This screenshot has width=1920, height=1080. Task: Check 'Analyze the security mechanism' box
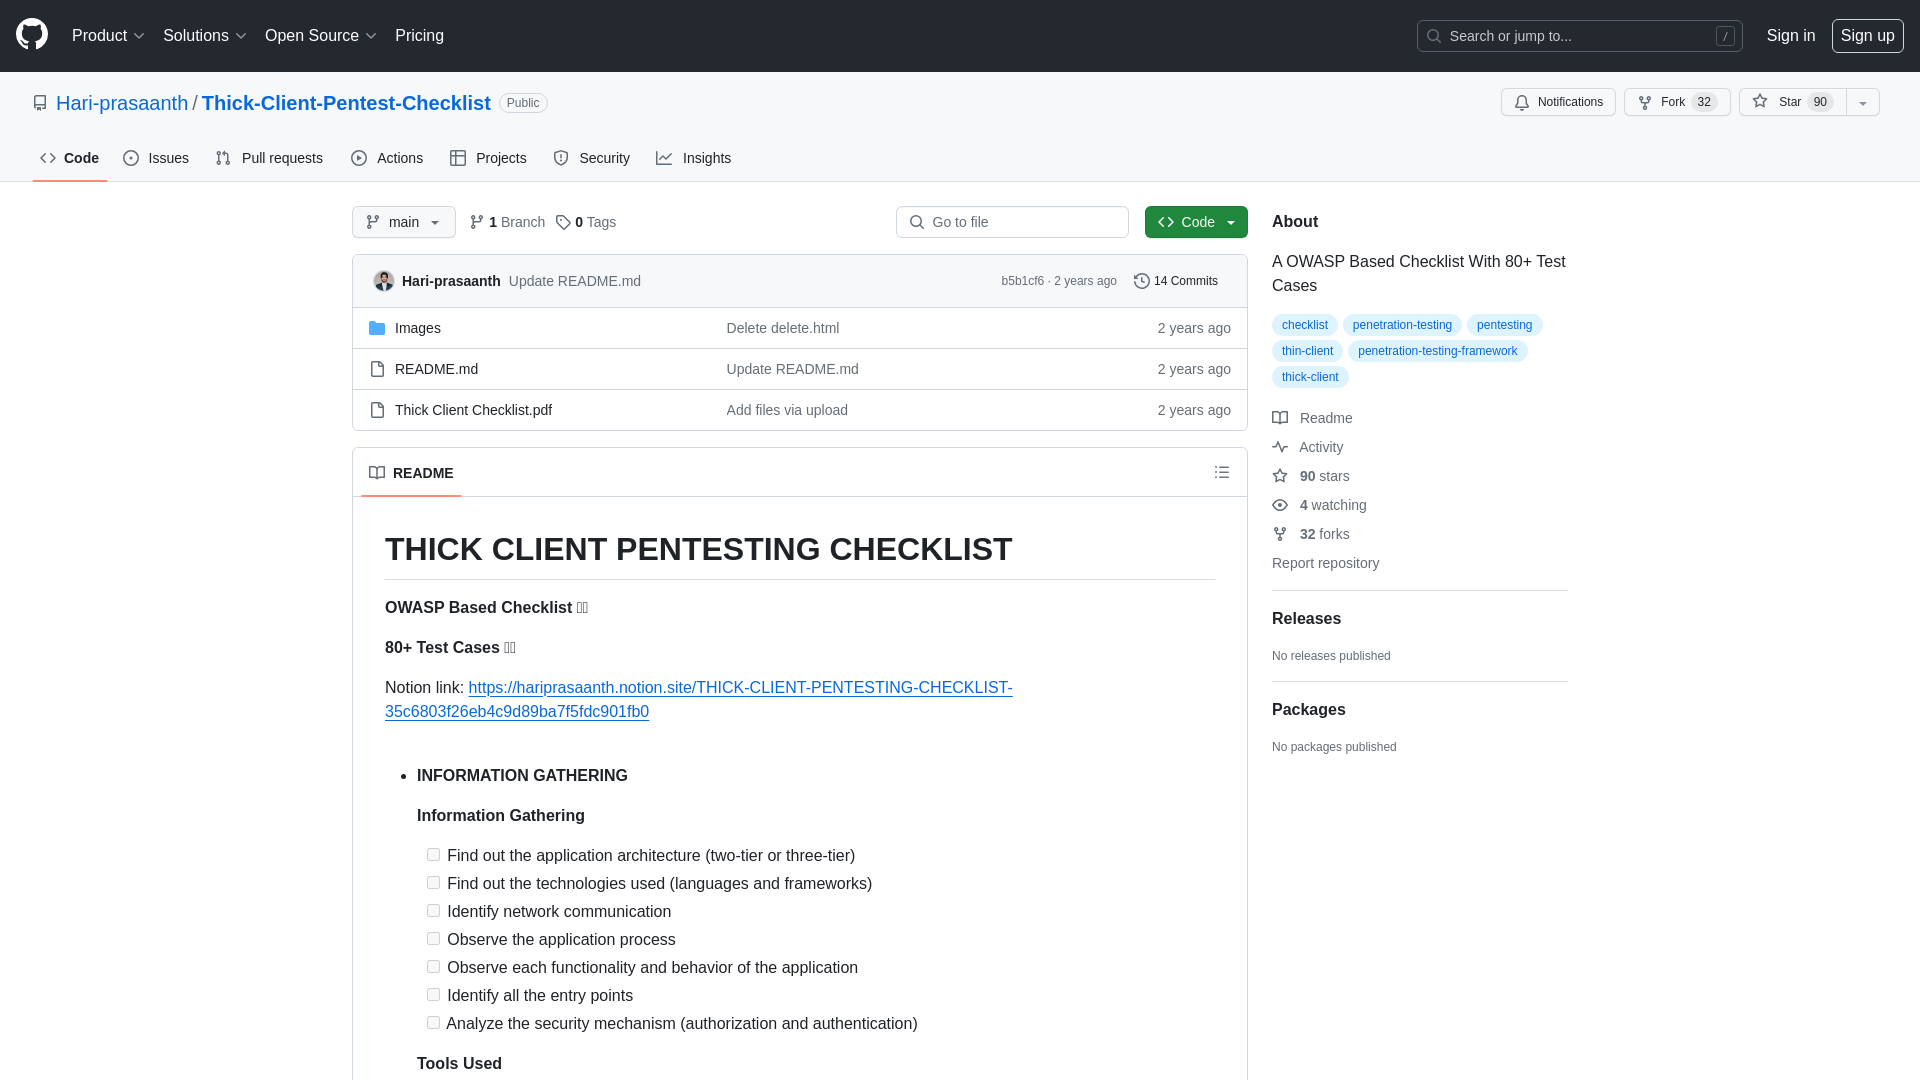(x=433, y=1023)
